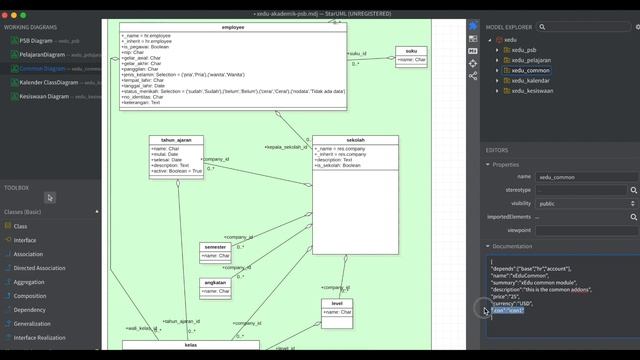Expand the xedu_kalendar package node
The height and width of the screenshot is (360, 640).
pyautogui.click(x=497, y=80)
